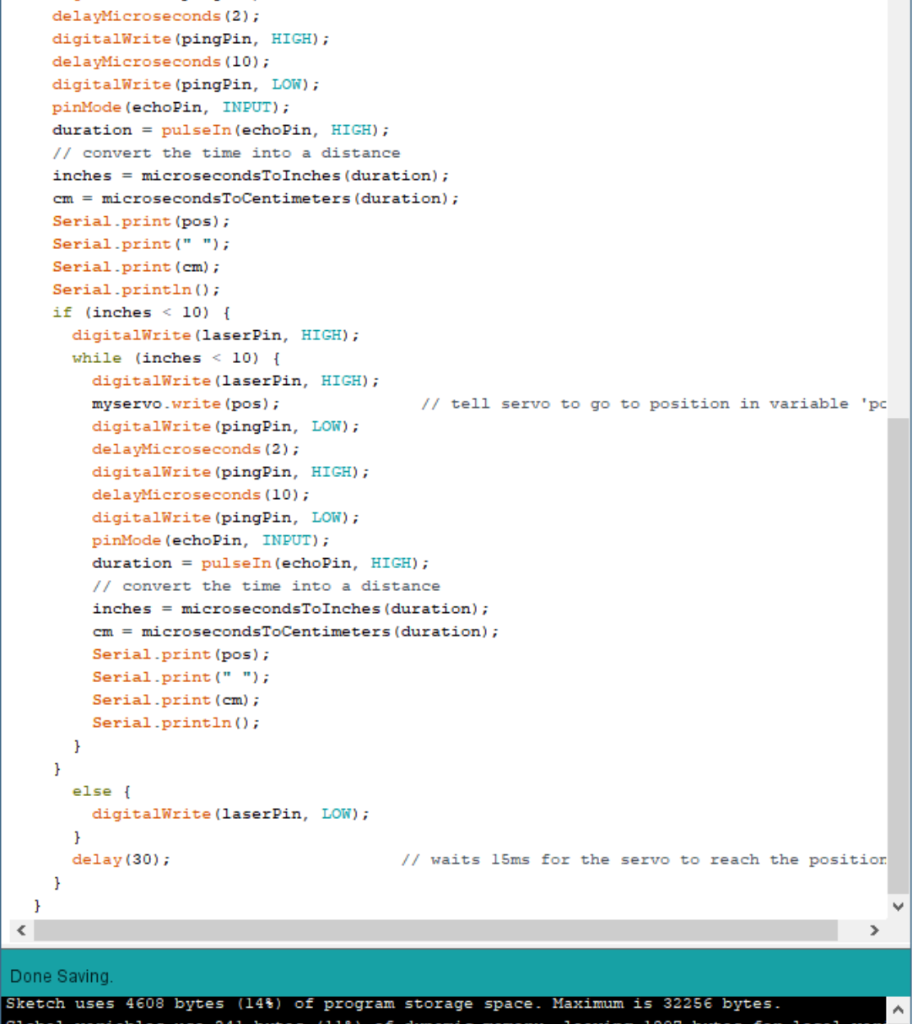
Task: Click the scroll-down chevron on the vertical scrollbar
Action: 897,906
